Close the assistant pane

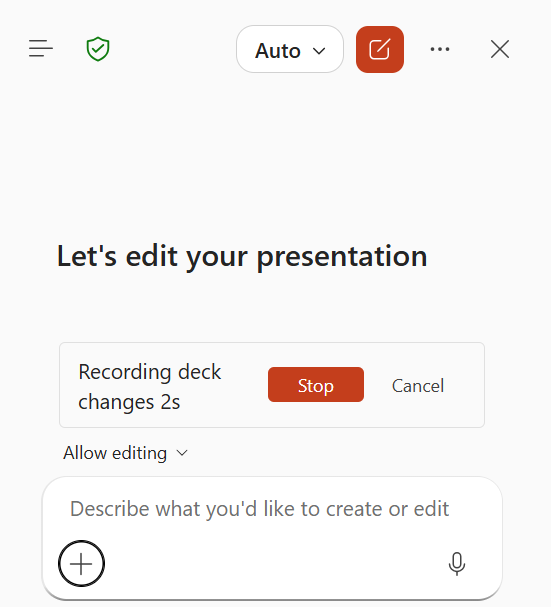click(500, 49)
